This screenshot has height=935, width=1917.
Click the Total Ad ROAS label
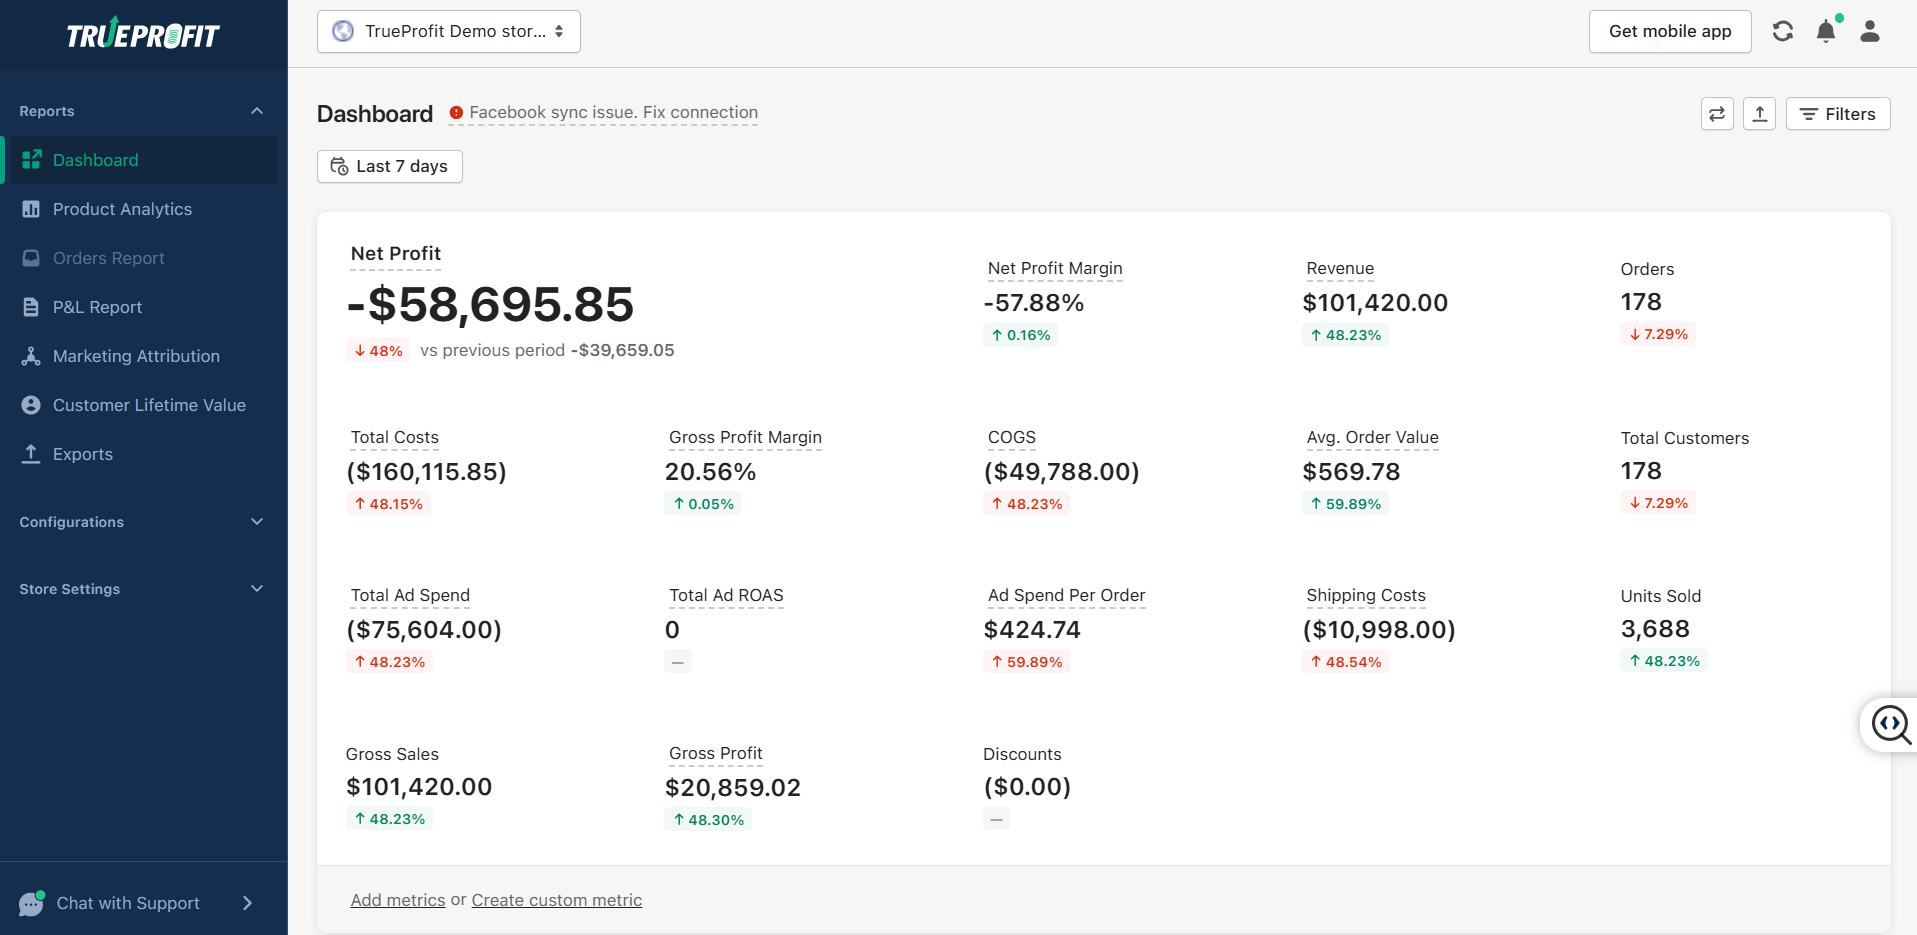[726, 595]
